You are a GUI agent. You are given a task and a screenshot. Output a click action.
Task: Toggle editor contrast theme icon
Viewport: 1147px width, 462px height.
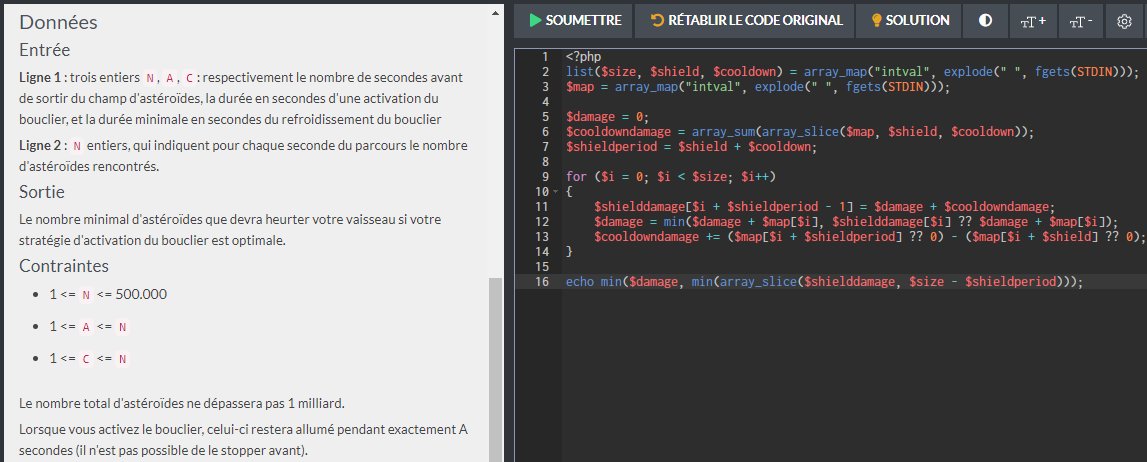click(x=985, y=20)
